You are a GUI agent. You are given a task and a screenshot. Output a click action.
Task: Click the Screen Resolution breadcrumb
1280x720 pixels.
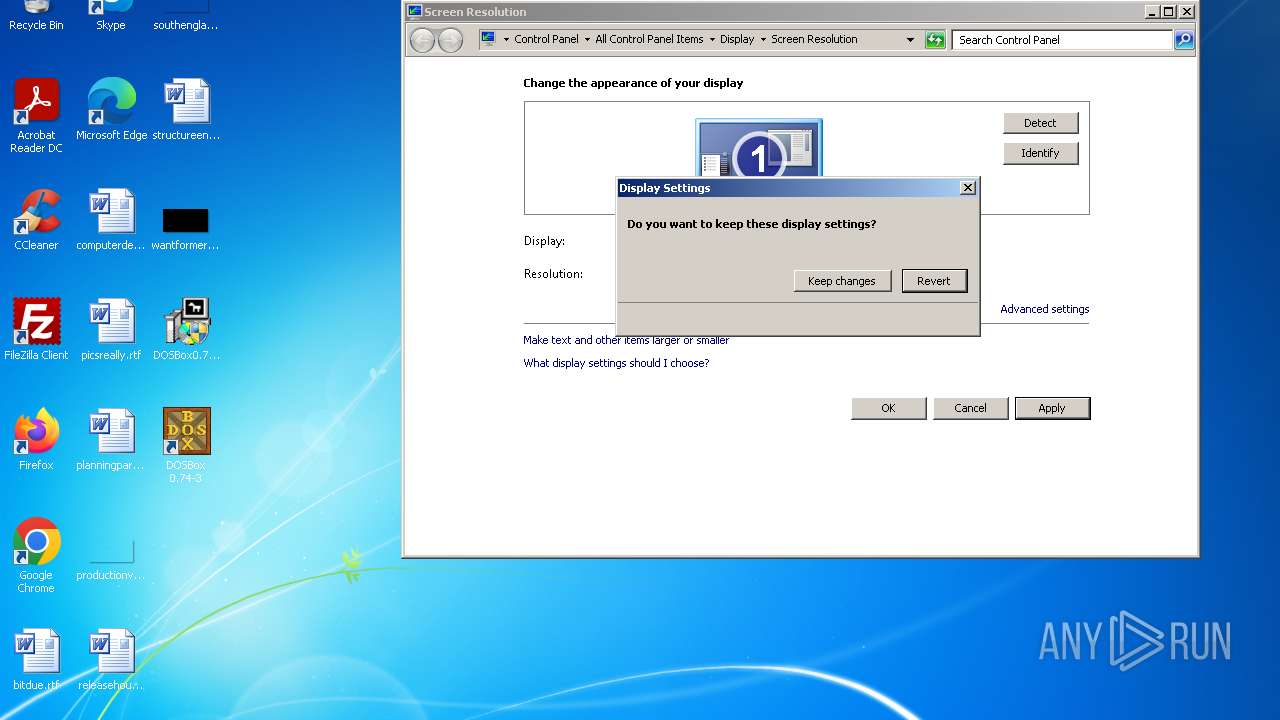click(814, 39)
